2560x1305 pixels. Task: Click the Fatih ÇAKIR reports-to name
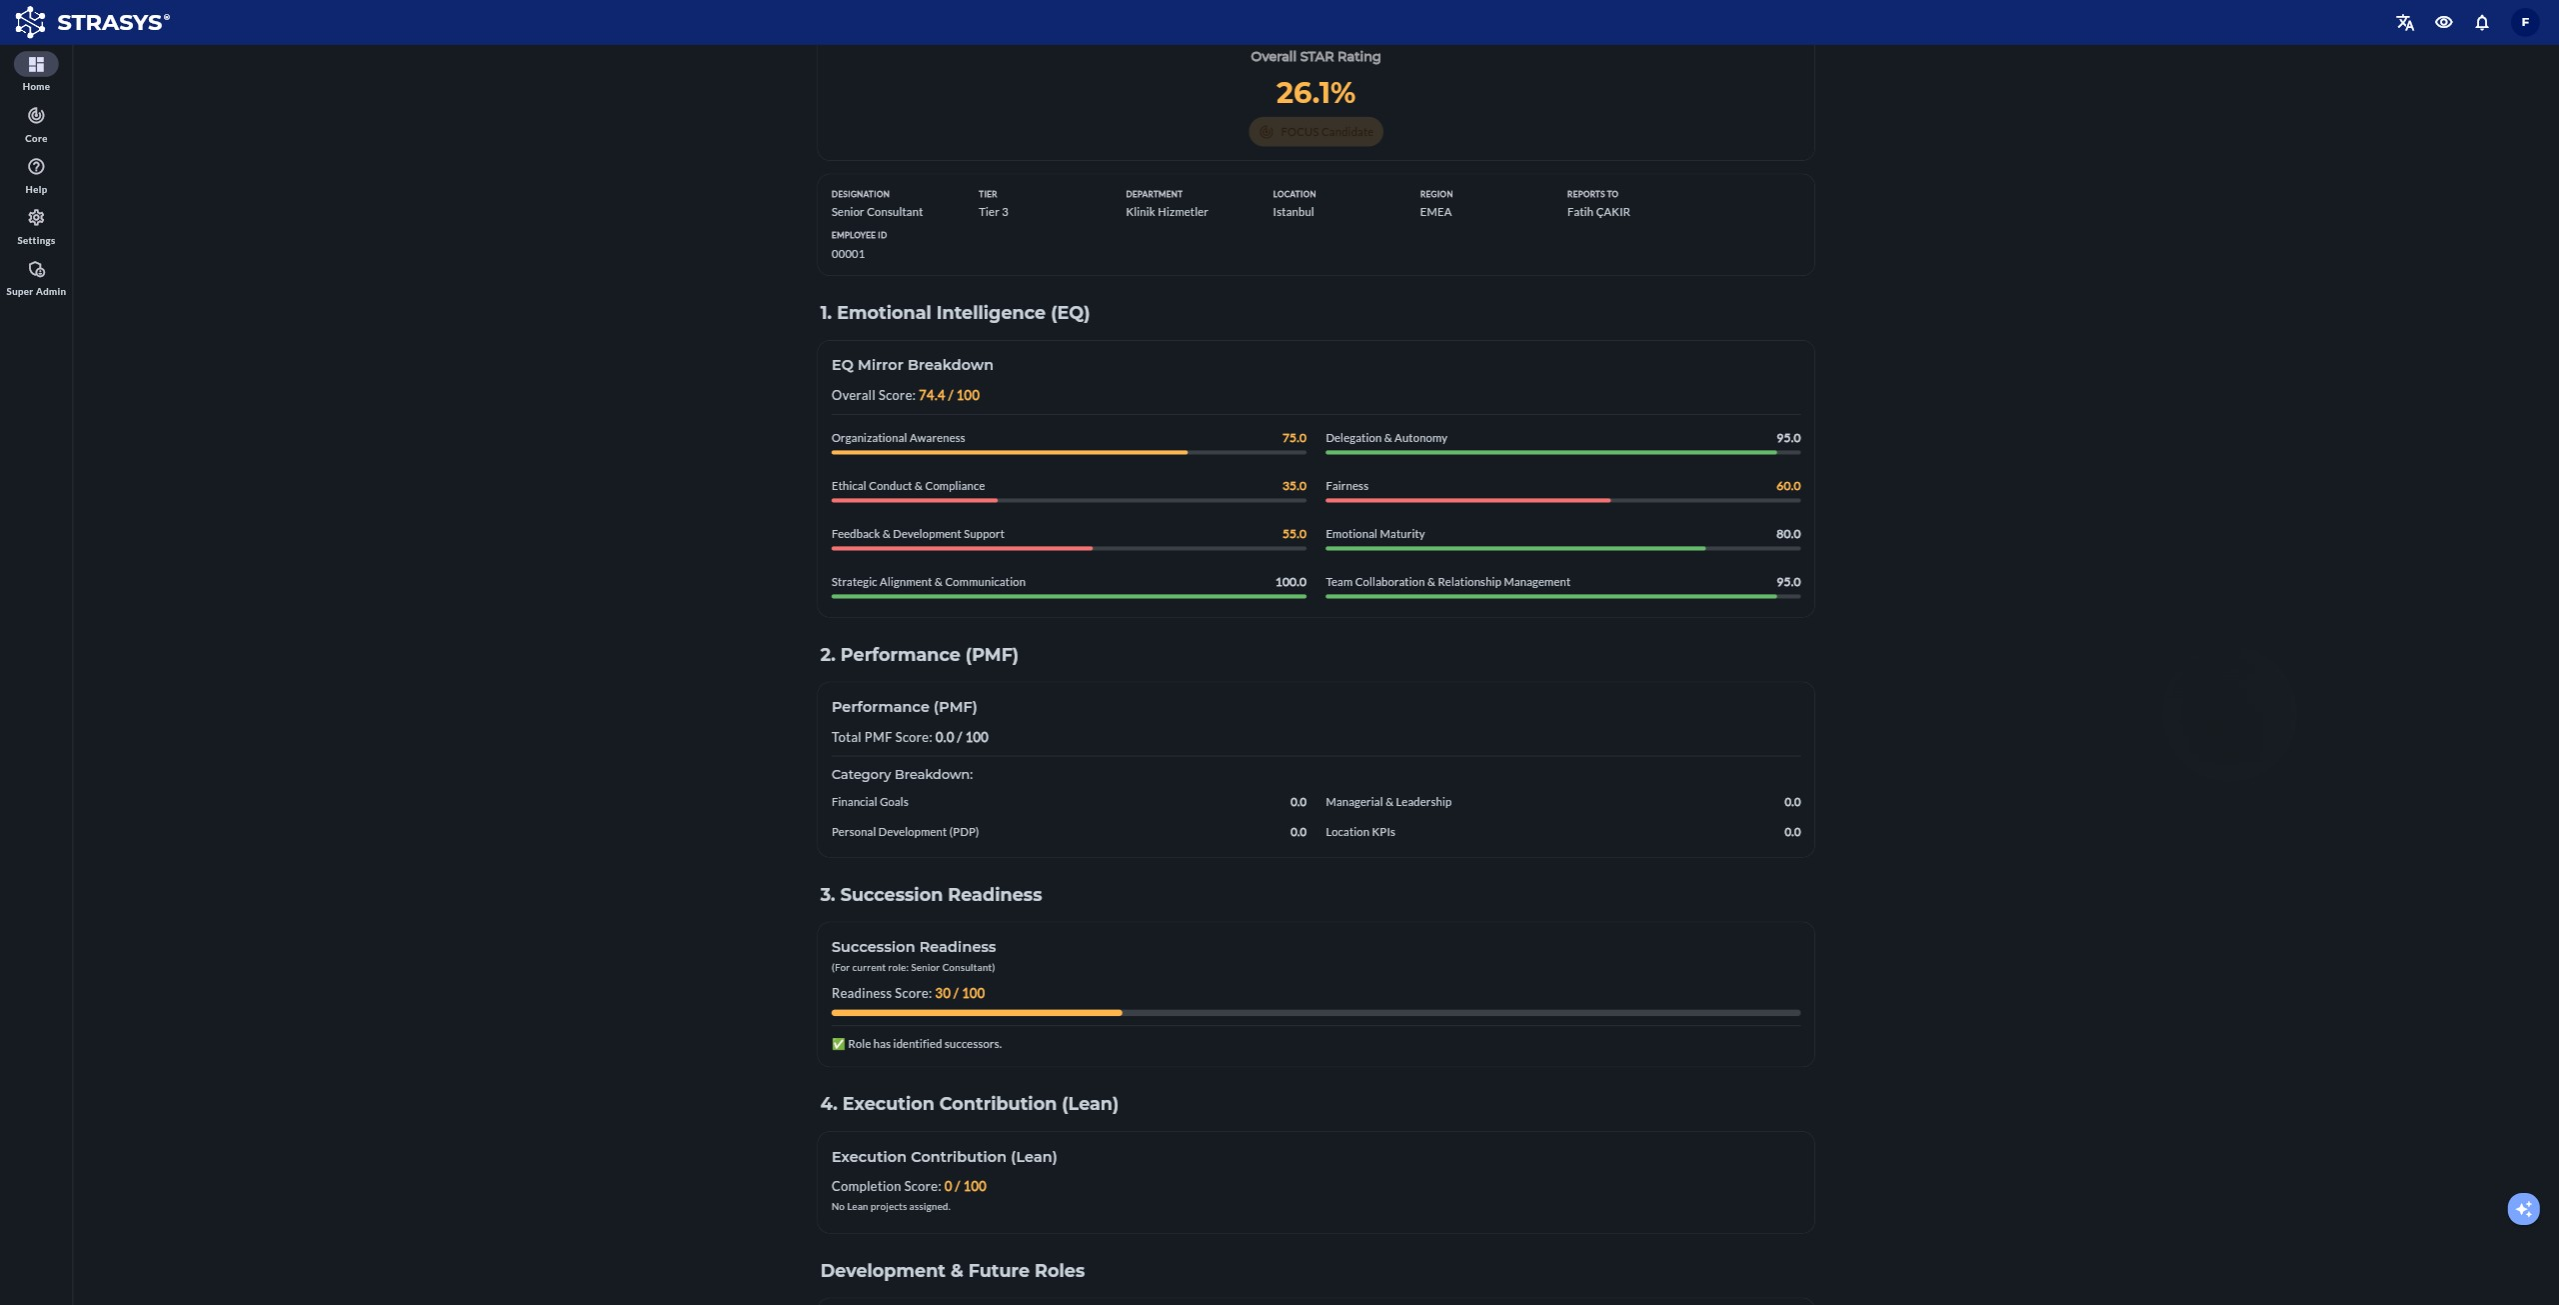point(1598,212)
